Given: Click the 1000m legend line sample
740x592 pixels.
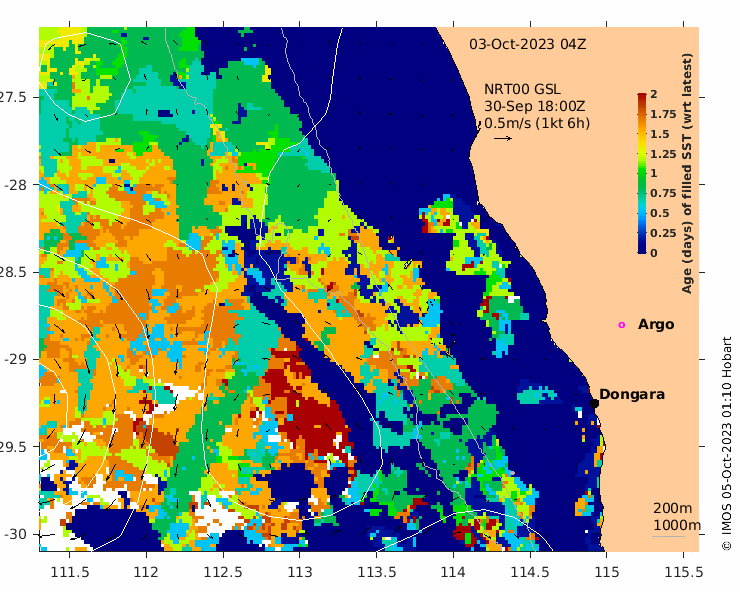Looking at the screenshot, I should tap(669, 536).
